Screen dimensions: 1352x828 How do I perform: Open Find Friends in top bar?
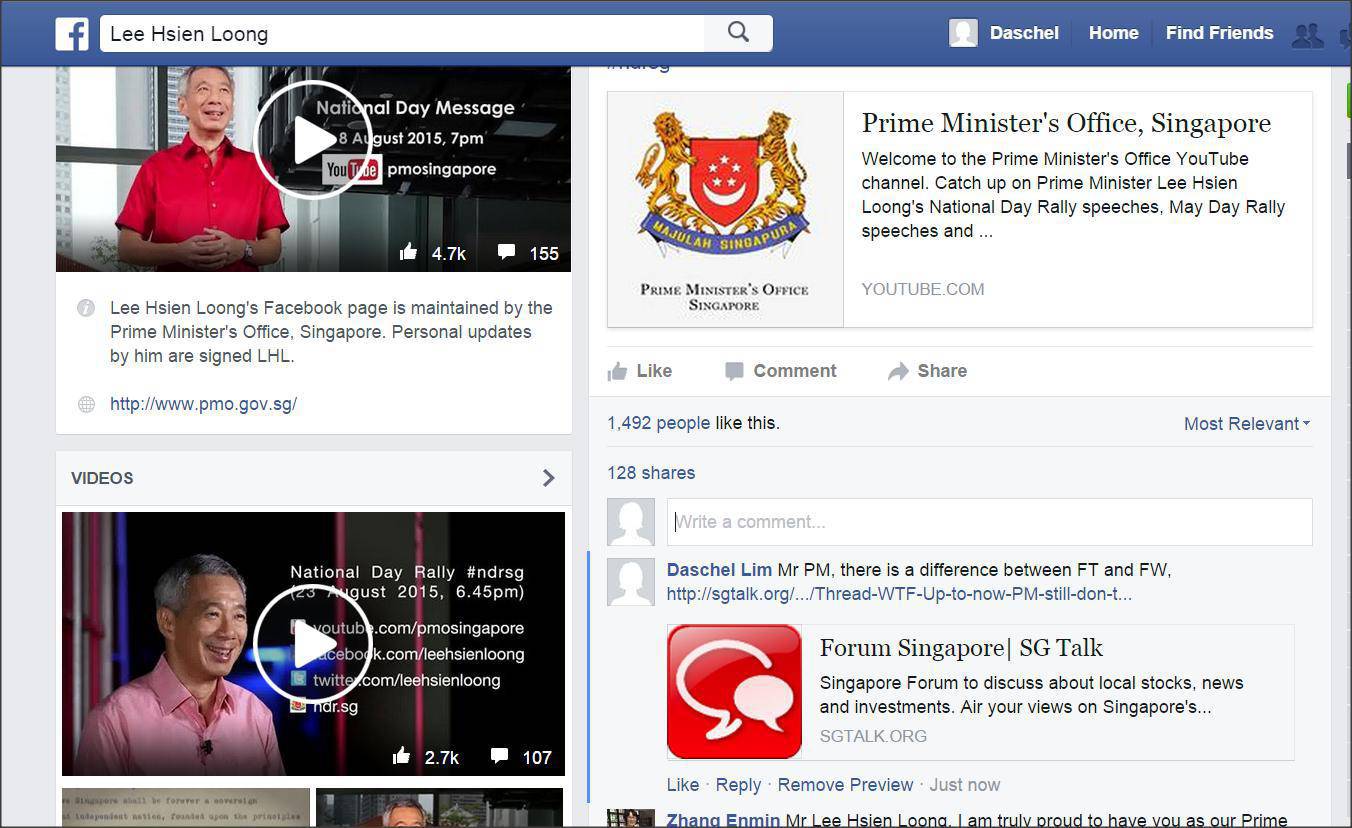point(1219,33)
